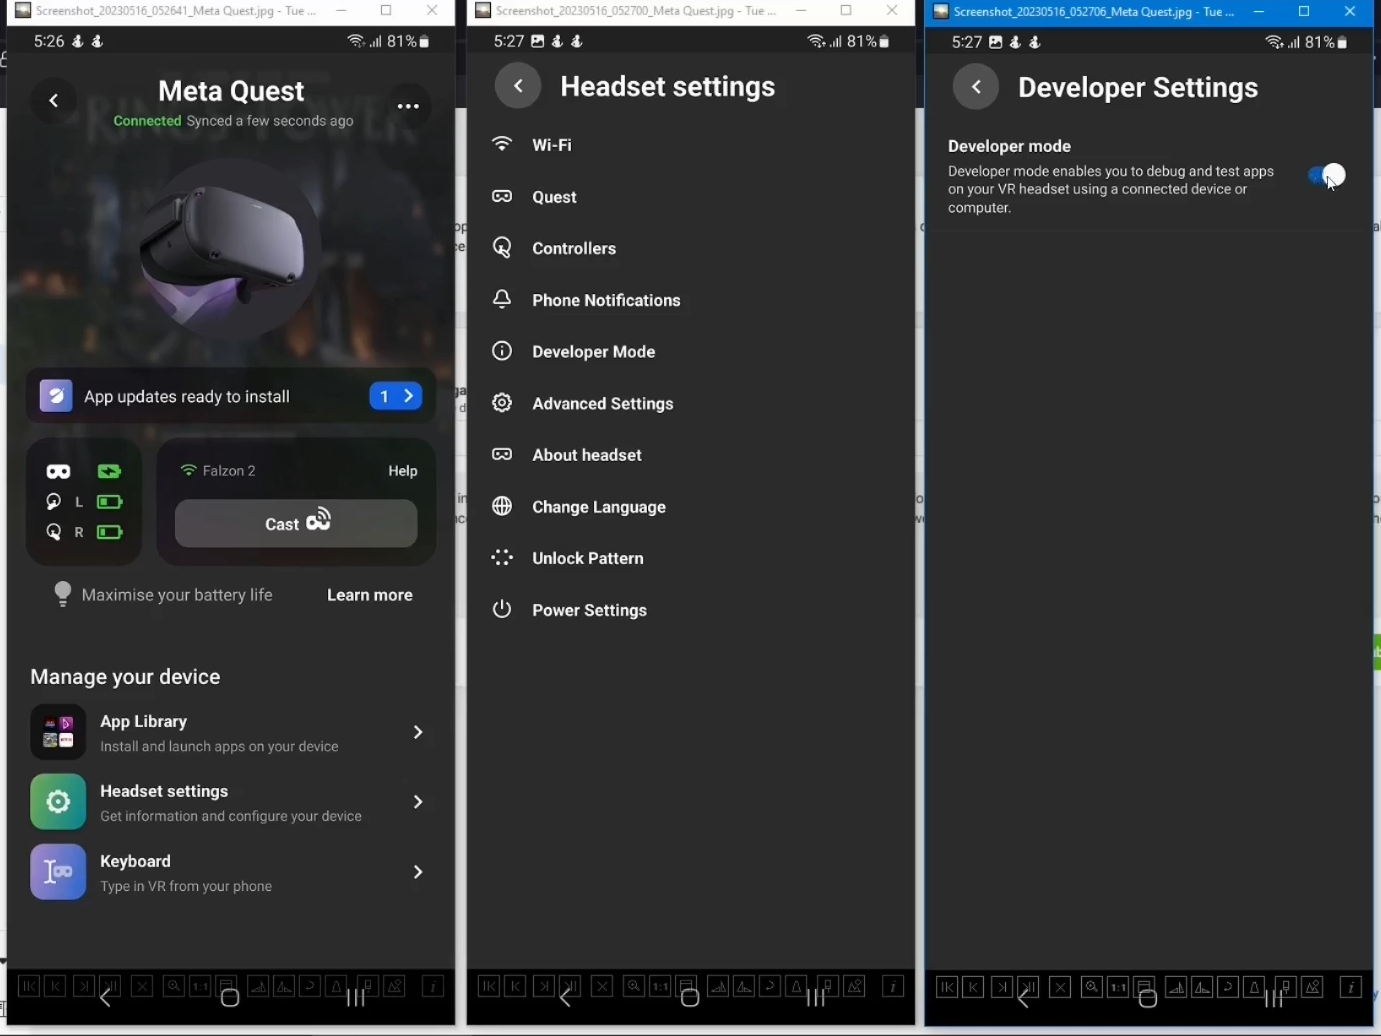Click first-image button in Meta Quest window toolbar

[x=29, y=987]
